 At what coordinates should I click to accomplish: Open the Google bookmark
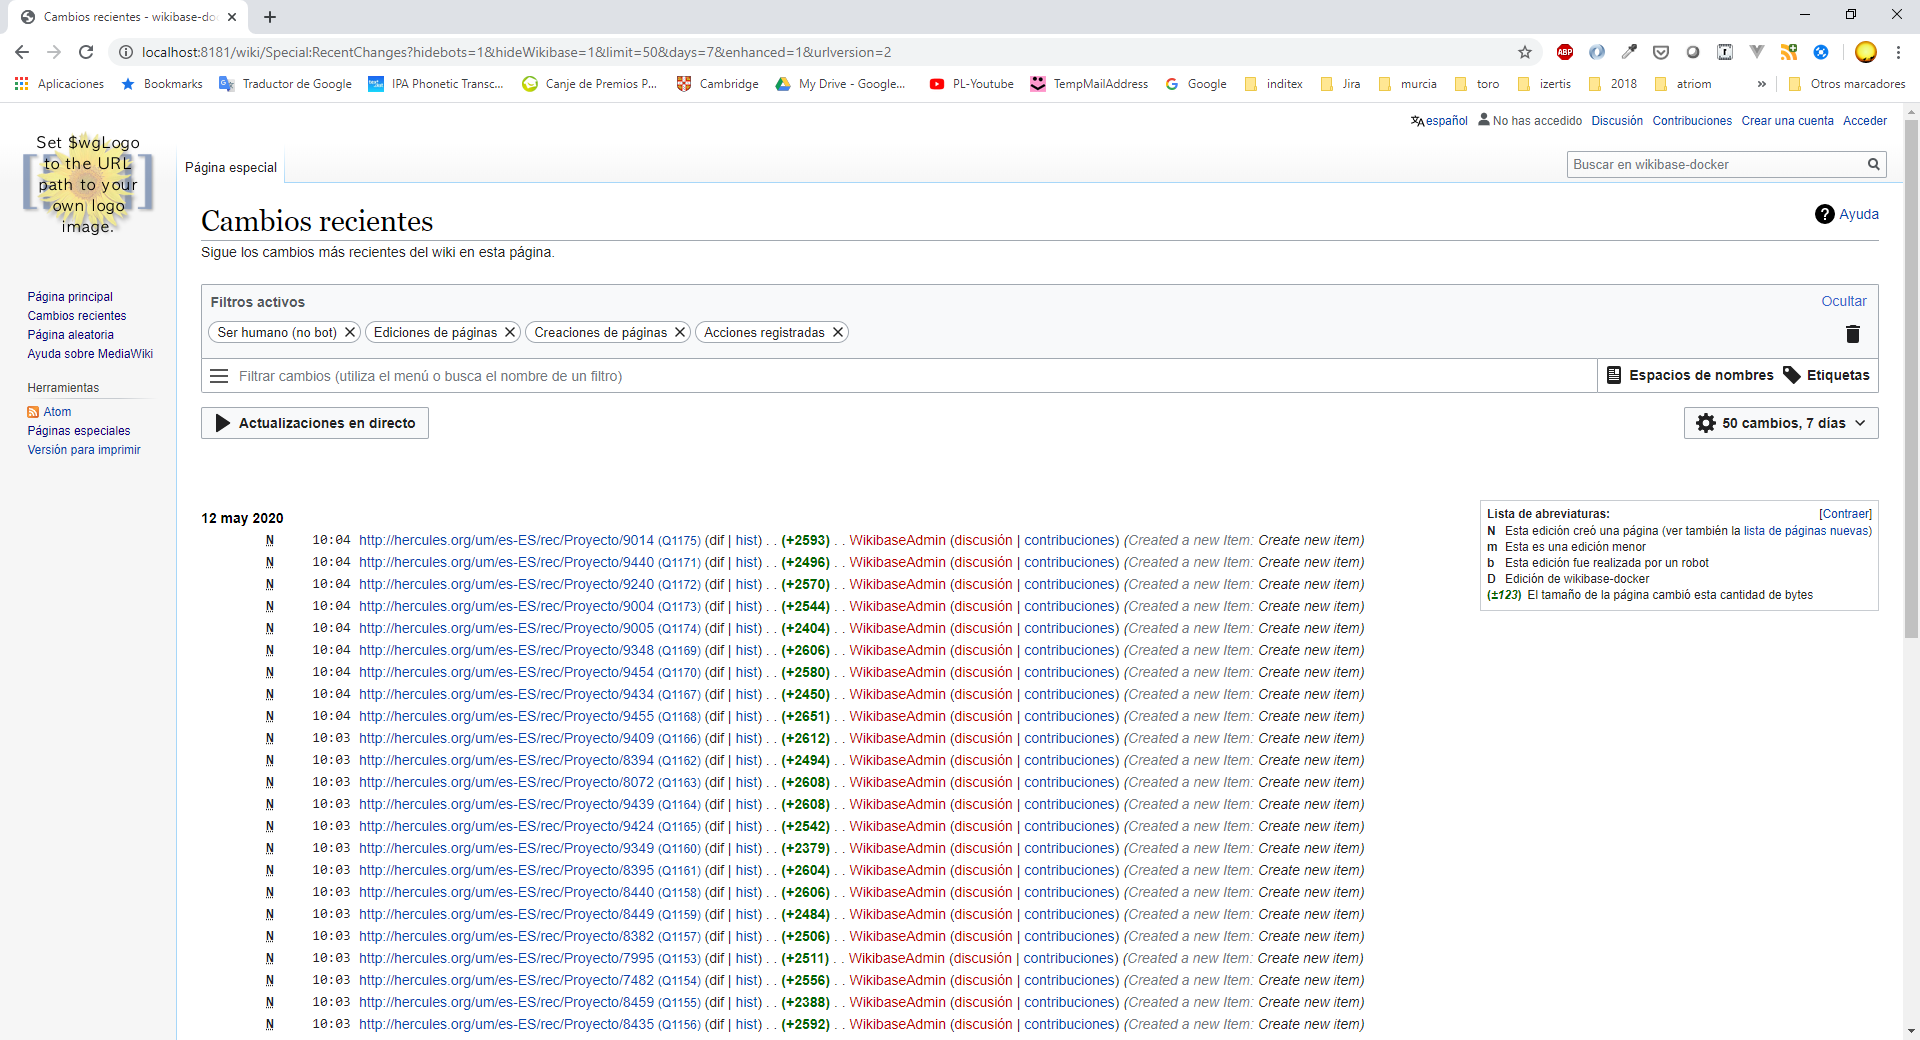pos(1196,84)
